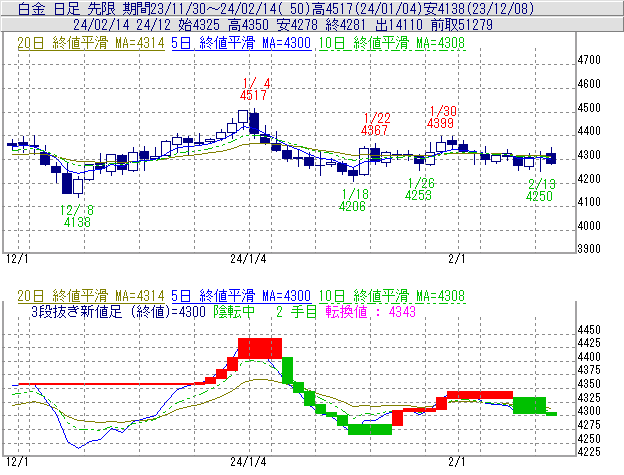Click the 2/1 date label under upper chart
Screen dimensions: 624x475
point(457,259)
